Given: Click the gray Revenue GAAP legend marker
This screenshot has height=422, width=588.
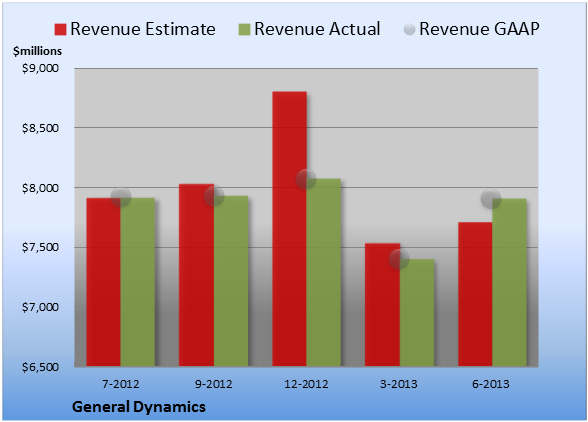Looking at the screenshot, I should pos(410,29).
